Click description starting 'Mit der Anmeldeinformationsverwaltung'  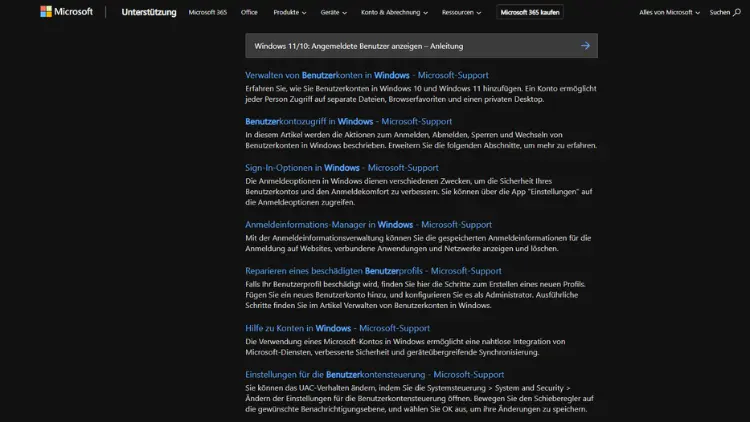point(419,243)
